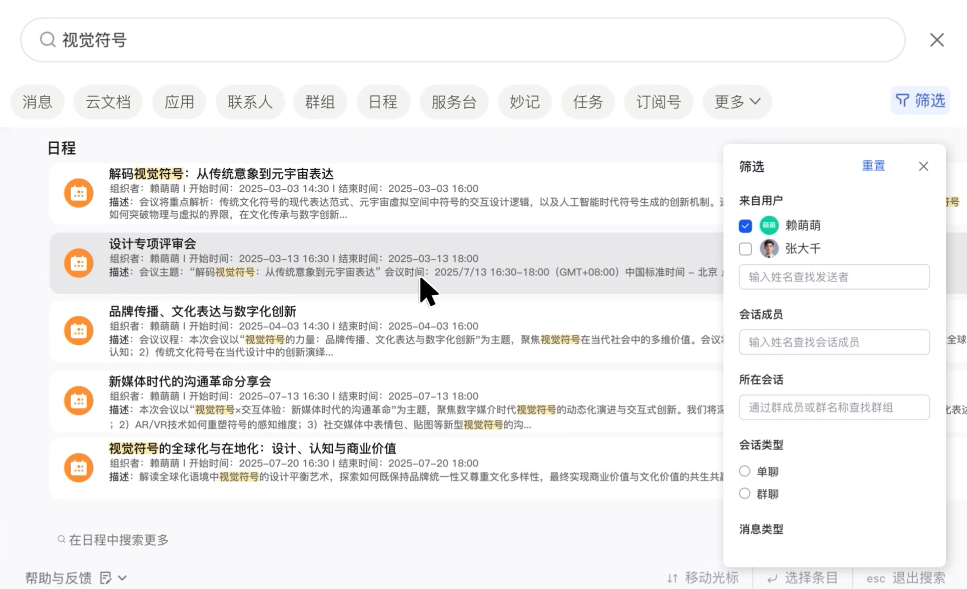Select the 单聊 radio option
The height and width of the screenshot is (589, 967).
pyautogui.click(x=744, y=471)
